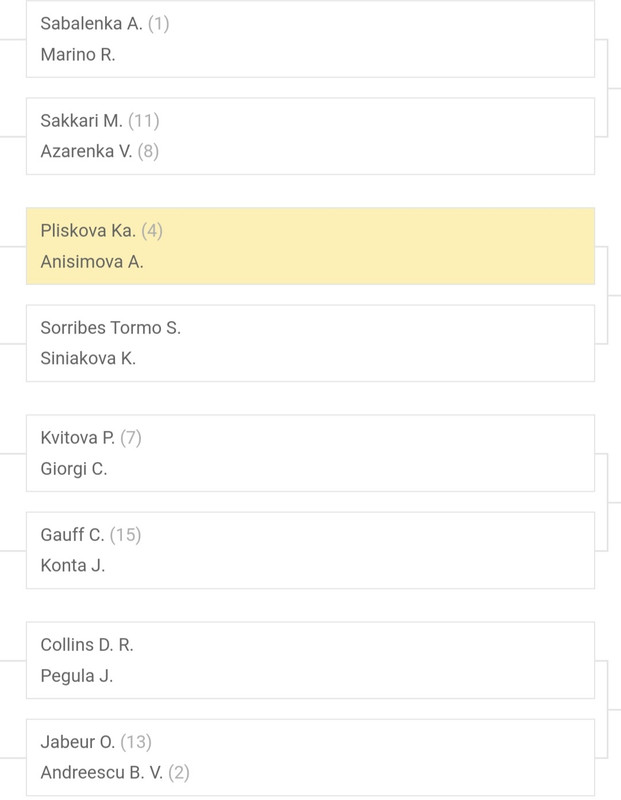Select Andreescu B. V. seeded 2

point(115,773)
